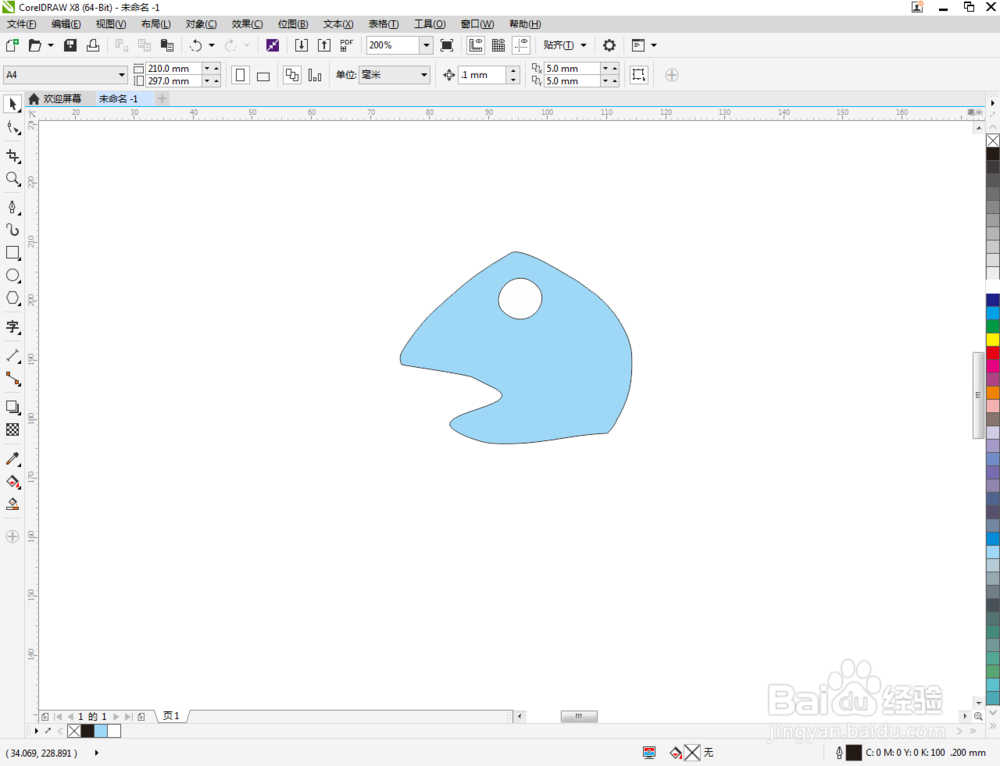Expand the Open recent files arrow
The width and height of the screenshot is (1000, 766).
coord(50,45)
